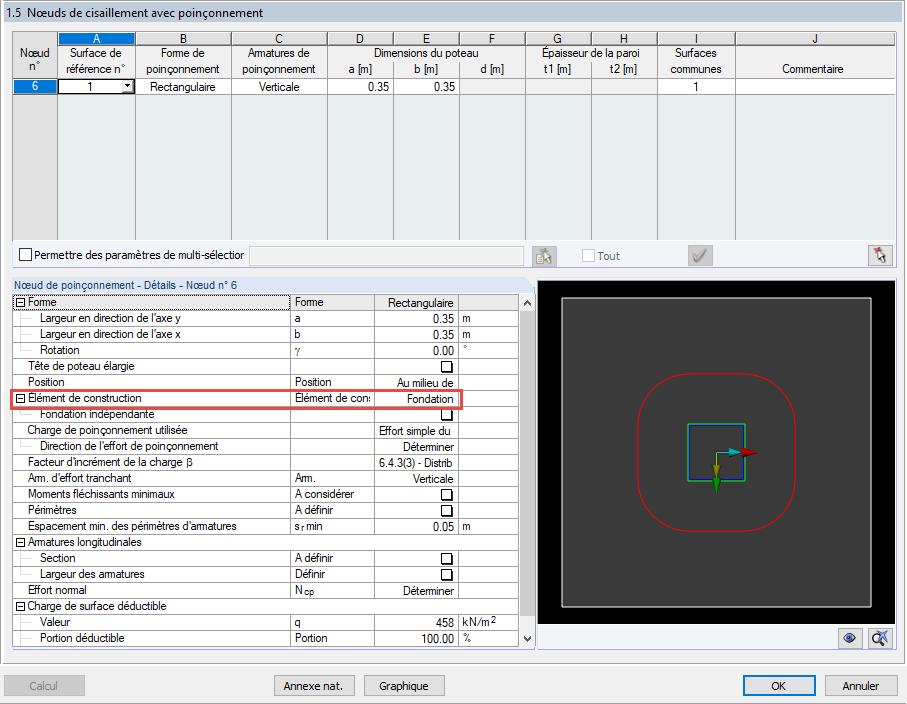Select column A header

click(x=97, y=39)
